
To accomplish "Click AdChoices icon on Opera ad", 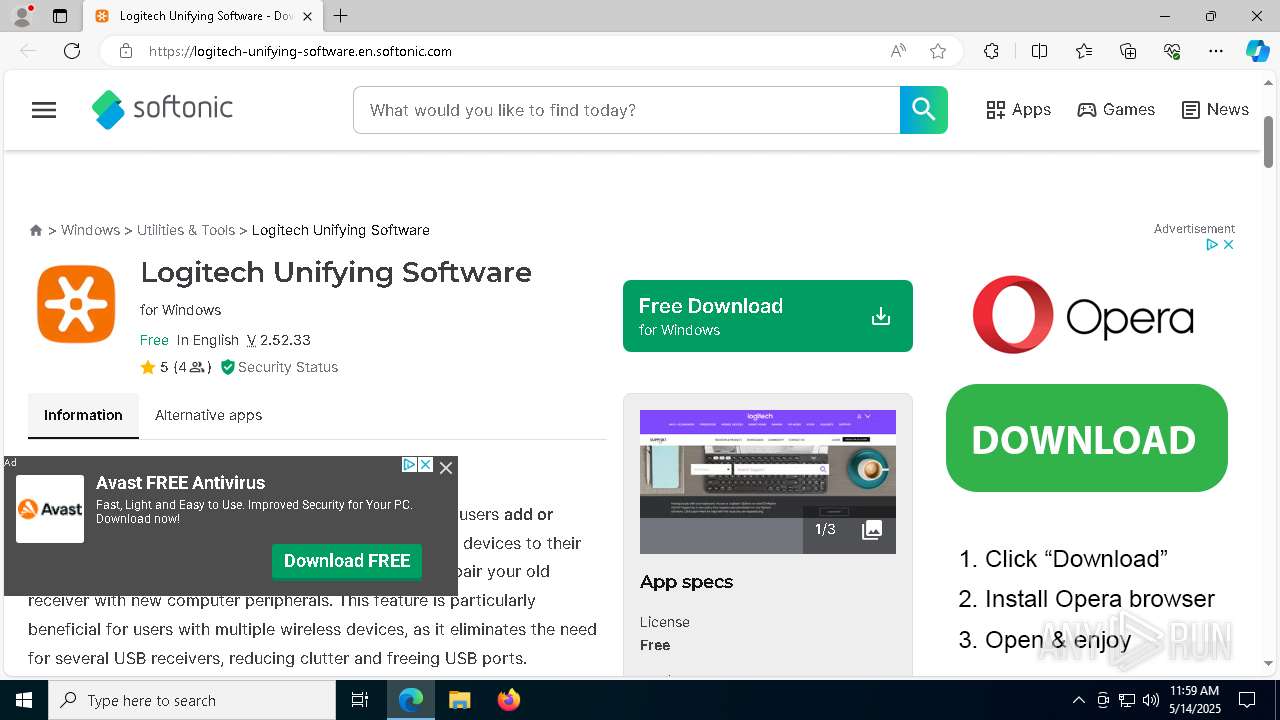I will [1211, 244].
